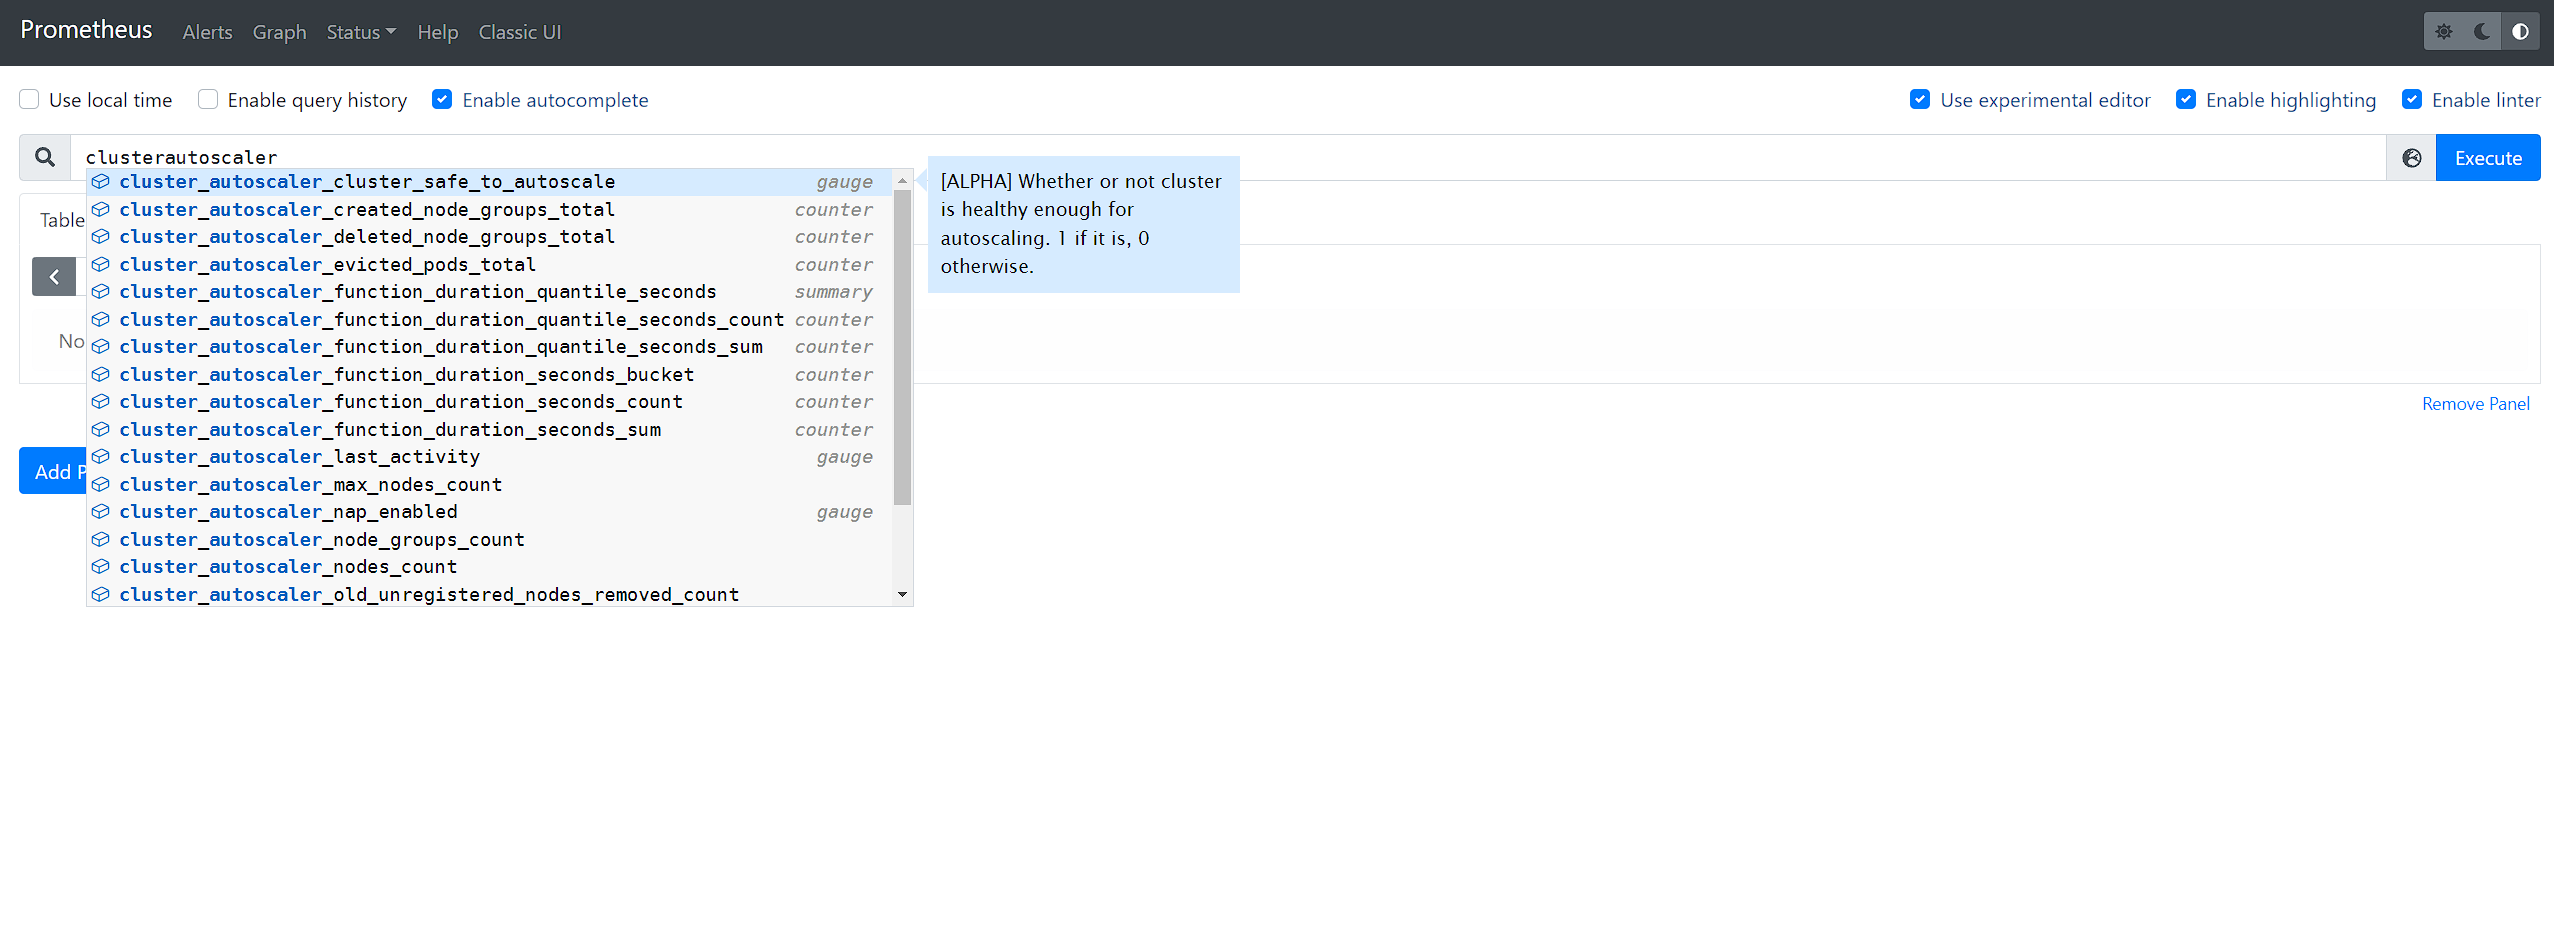Toggle Enable linter checkbox
This screenshot has height=938, width=2554.
point(2412,99)
